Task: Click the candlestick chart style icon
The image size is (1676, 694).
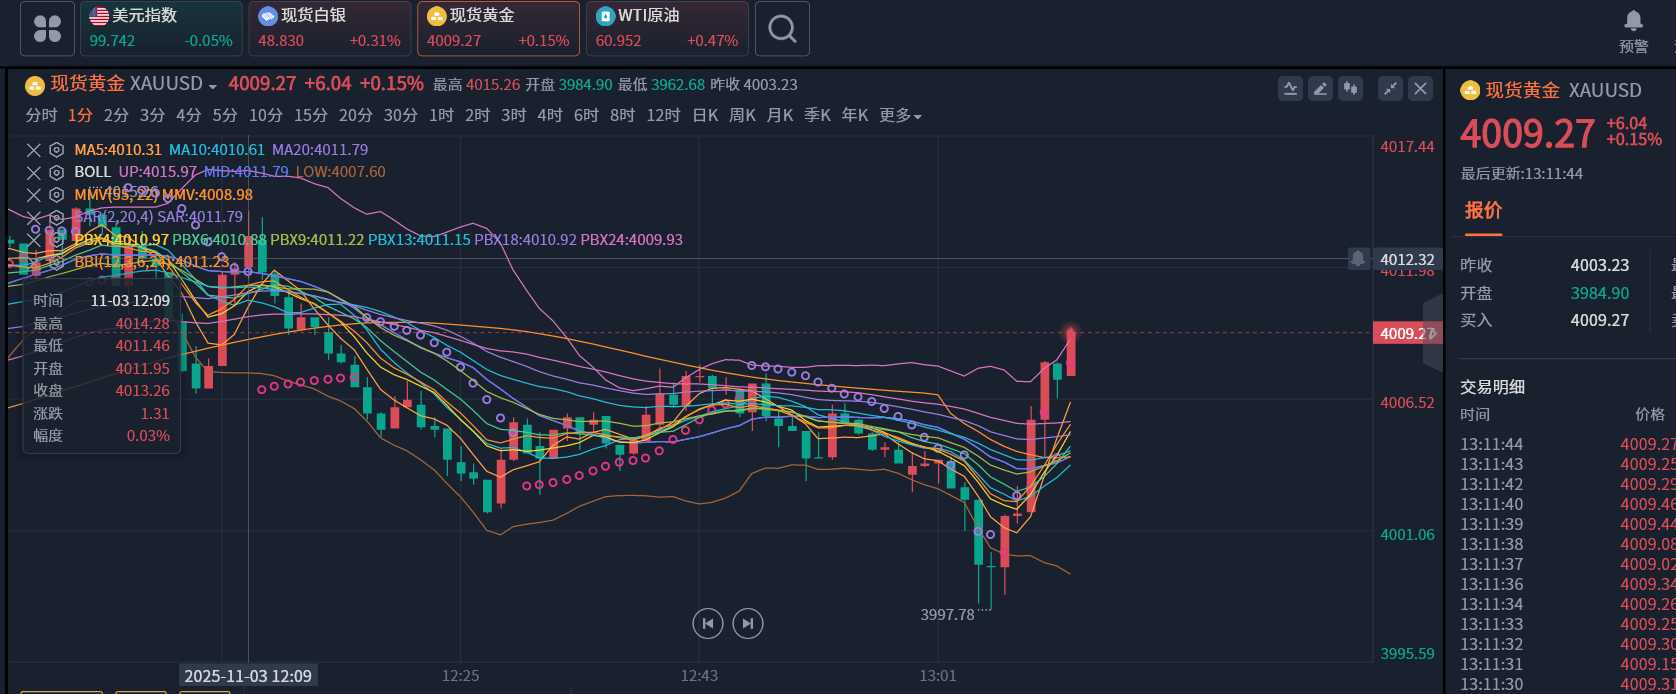Action: tap(1351, 89)
